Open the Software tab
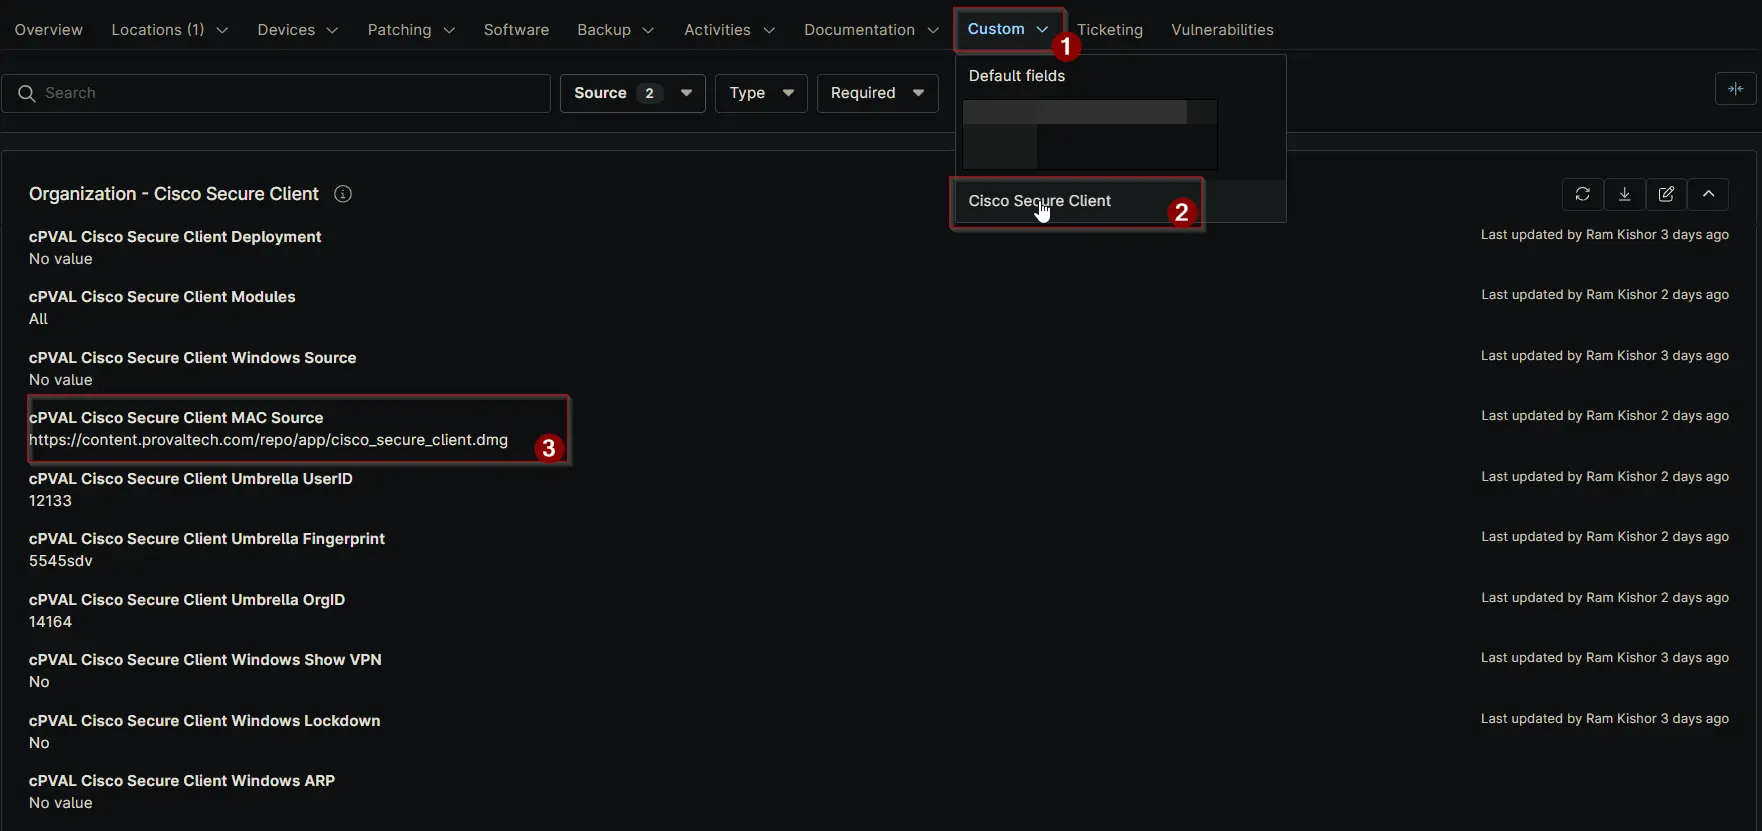Screen dimensions: 1762x831 tap(516, 30)
